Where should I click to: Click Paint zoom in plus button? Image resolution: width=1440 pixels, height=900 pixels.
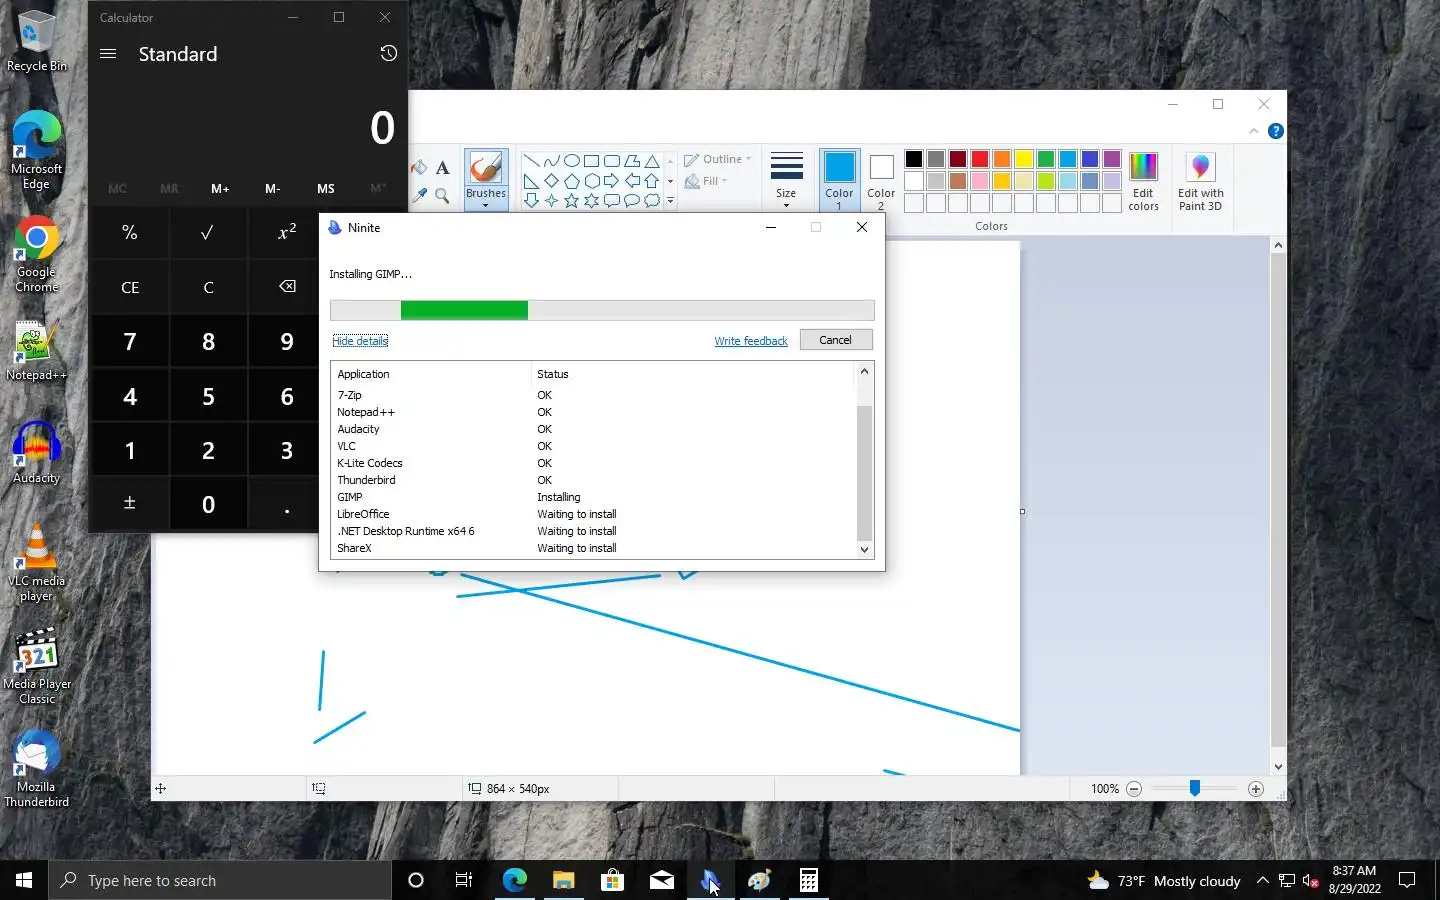pyautogui.click(x=1256, y=789)
